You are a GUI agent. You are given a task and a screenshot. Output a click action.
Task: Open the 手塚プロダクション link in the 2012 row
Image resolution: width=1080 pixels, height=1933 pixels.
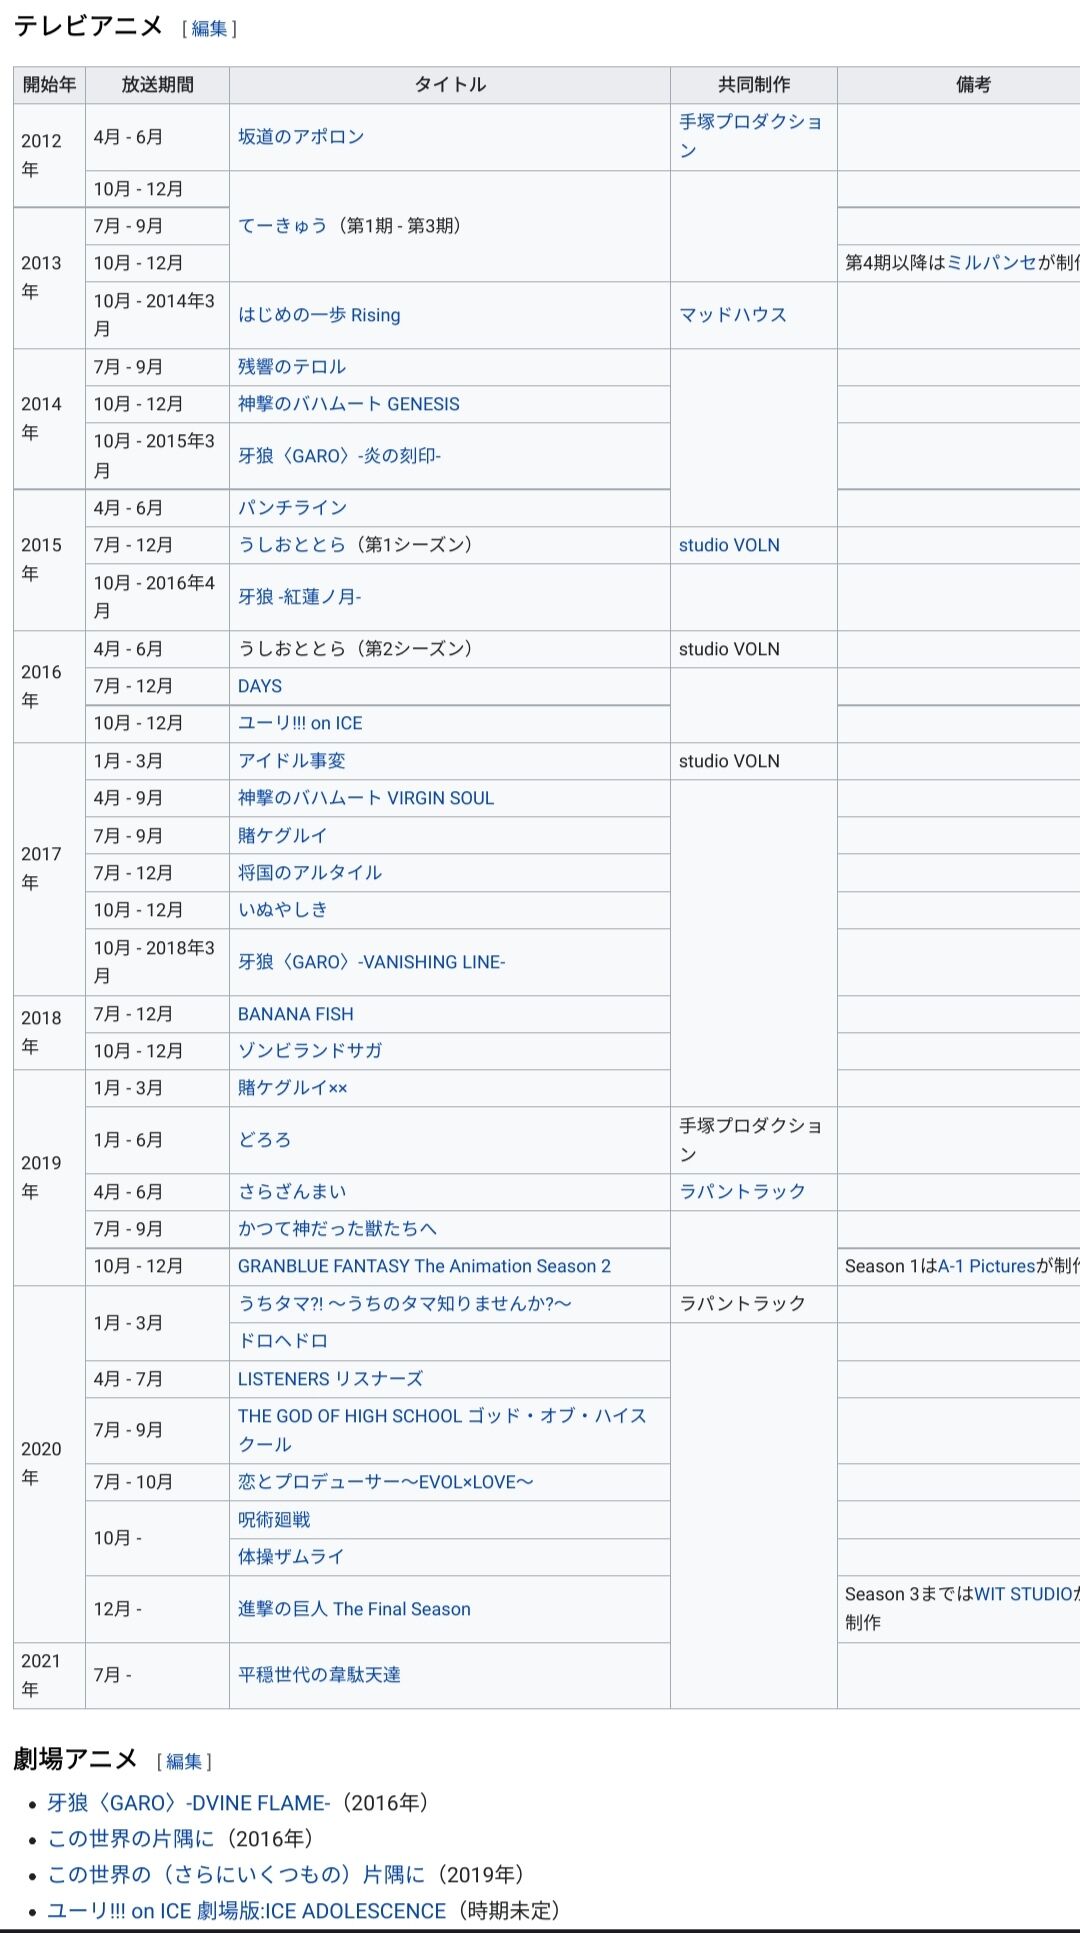pyautogui.click(x=751, y=136)
